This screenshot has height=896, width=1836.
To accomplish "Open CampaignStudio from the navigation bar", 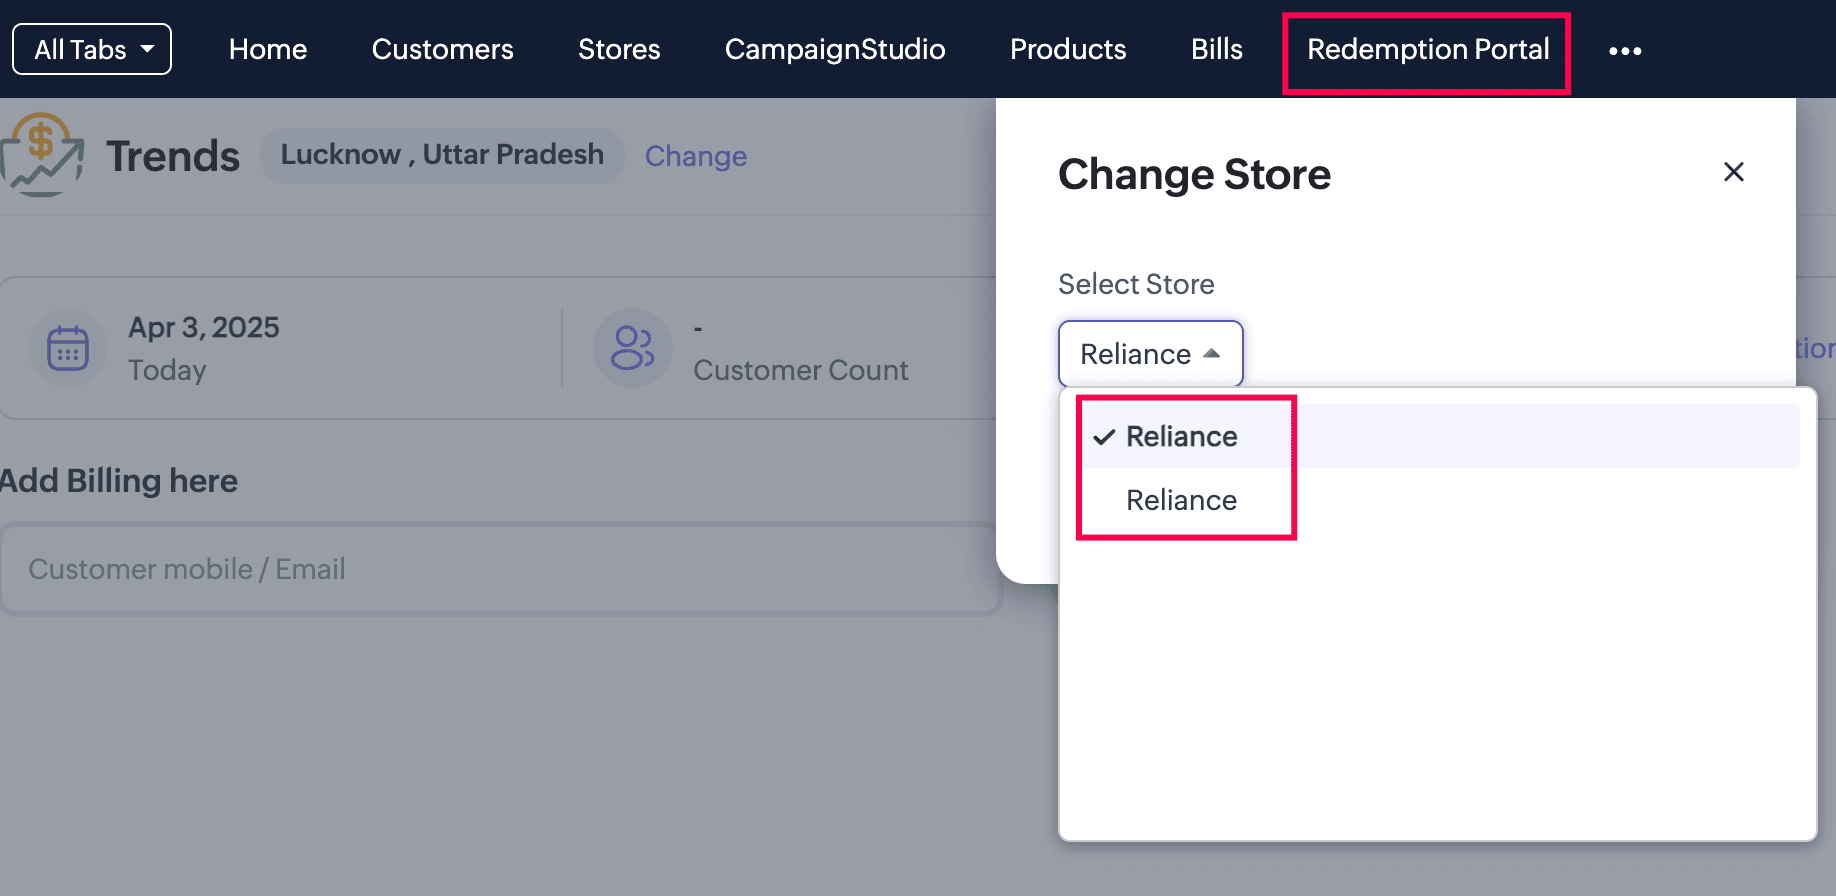I will 835,49.
